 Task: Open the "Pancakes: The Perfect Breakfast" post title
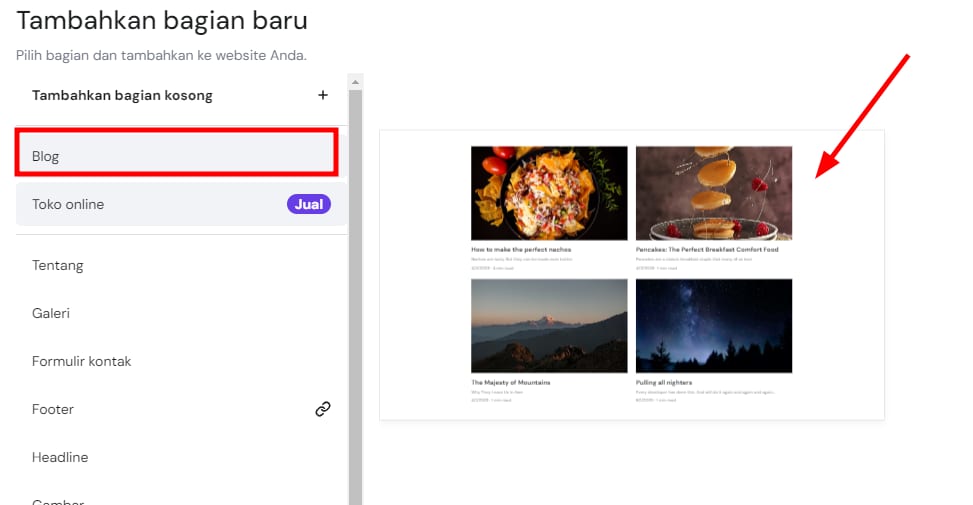[707, 249]
